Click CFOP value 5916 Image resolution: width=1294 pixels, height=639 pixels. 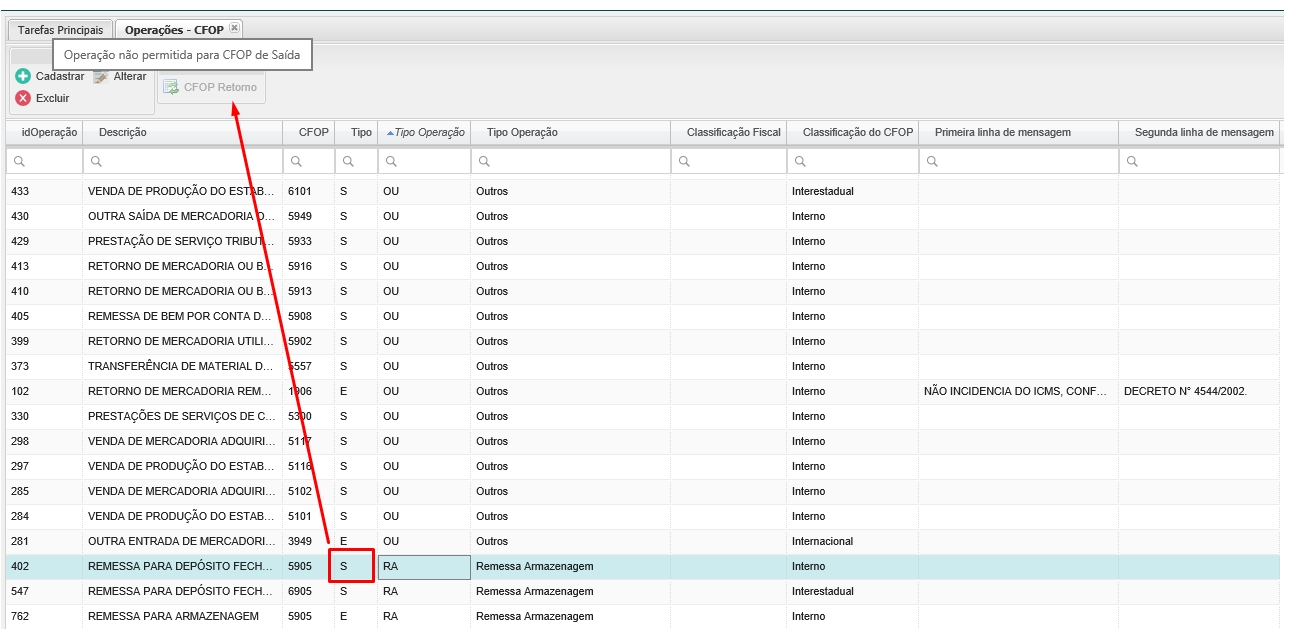pyautogui.click(x=300, y=266)
